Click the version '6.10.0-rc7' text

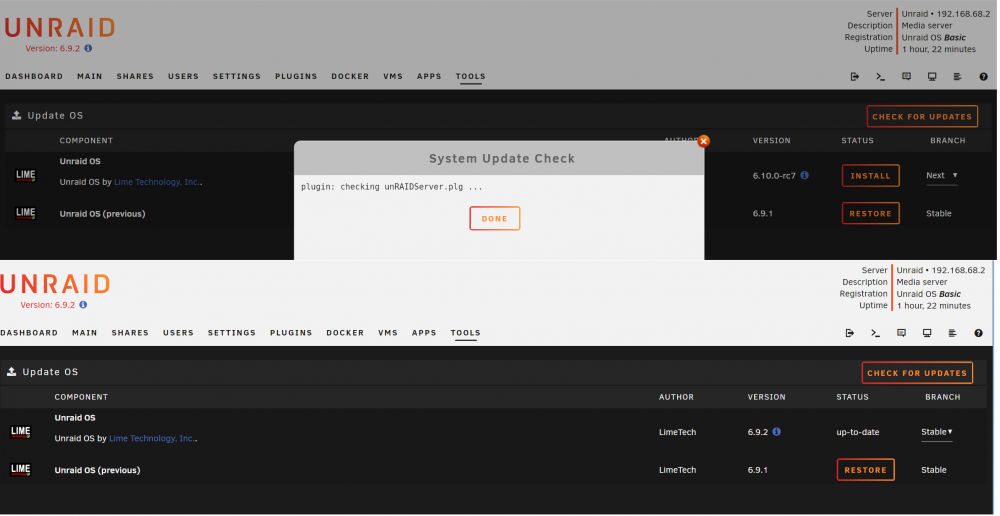point(774,175)
